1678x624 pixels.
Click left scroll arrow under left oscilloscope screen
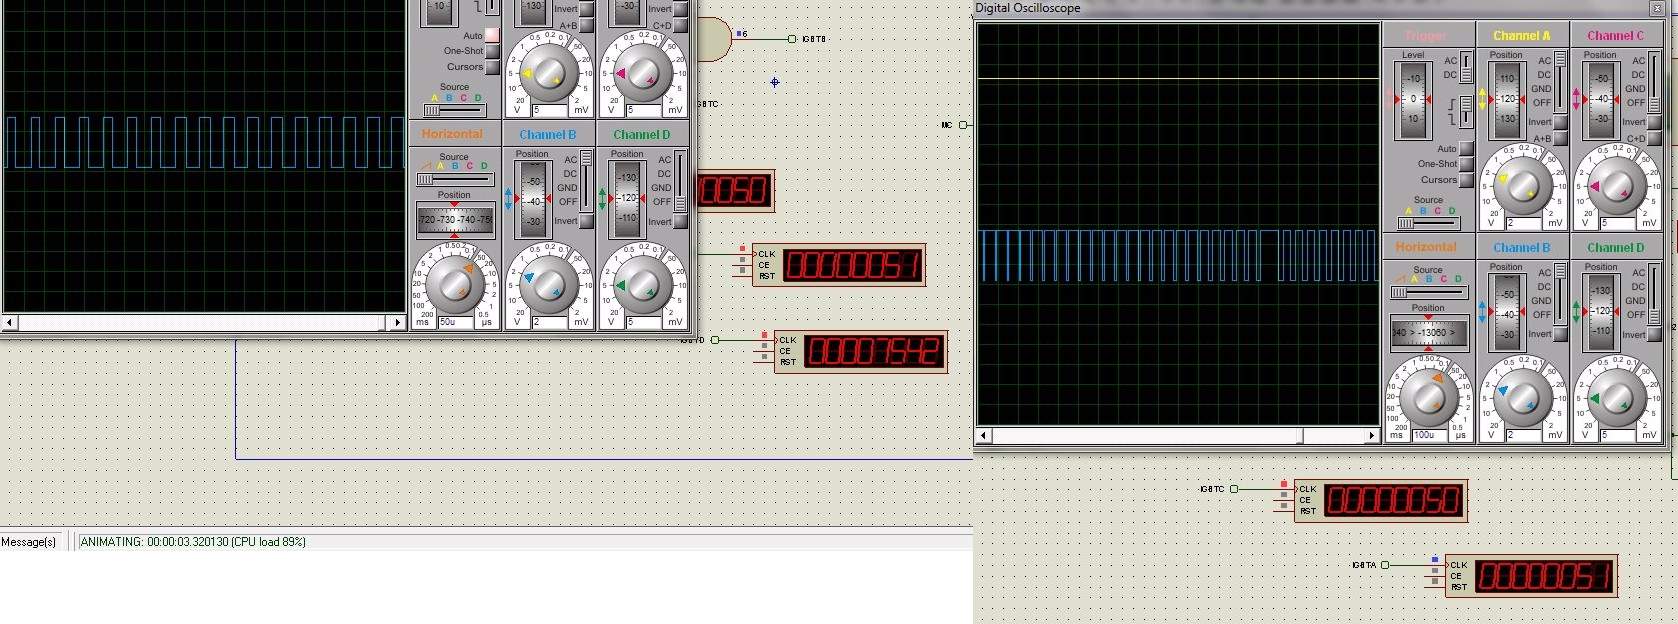[10, 322]
